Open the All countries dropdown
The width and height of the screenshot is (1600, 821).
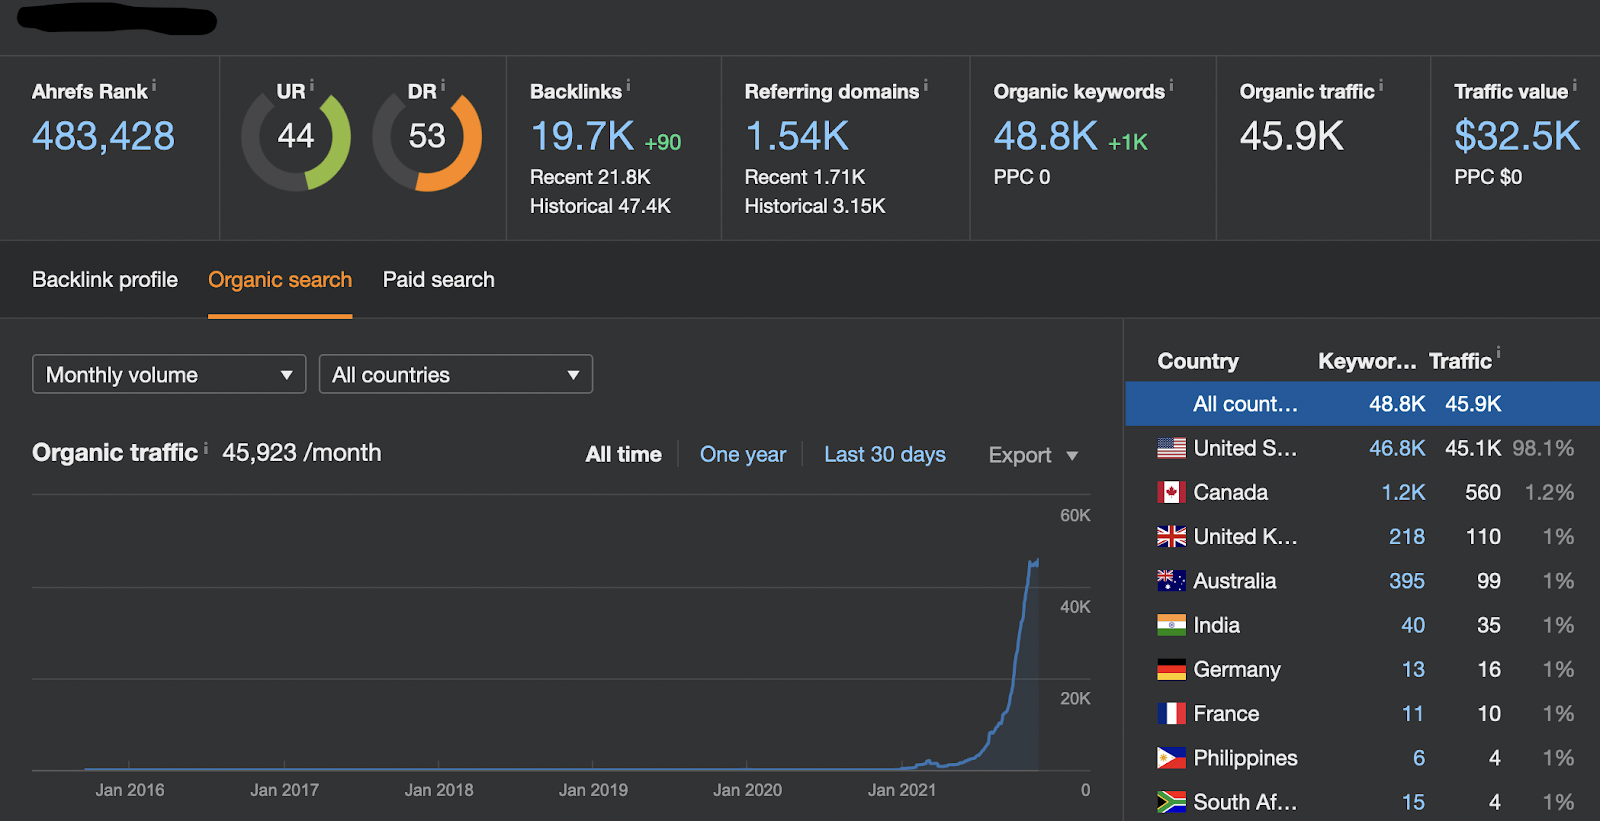[x=456, y=374]
